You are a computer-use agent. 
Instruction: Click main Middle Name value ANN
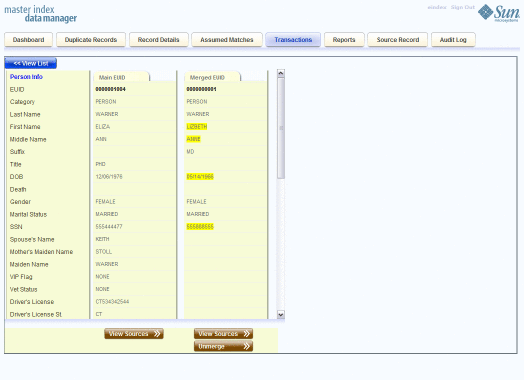[101, 139]
